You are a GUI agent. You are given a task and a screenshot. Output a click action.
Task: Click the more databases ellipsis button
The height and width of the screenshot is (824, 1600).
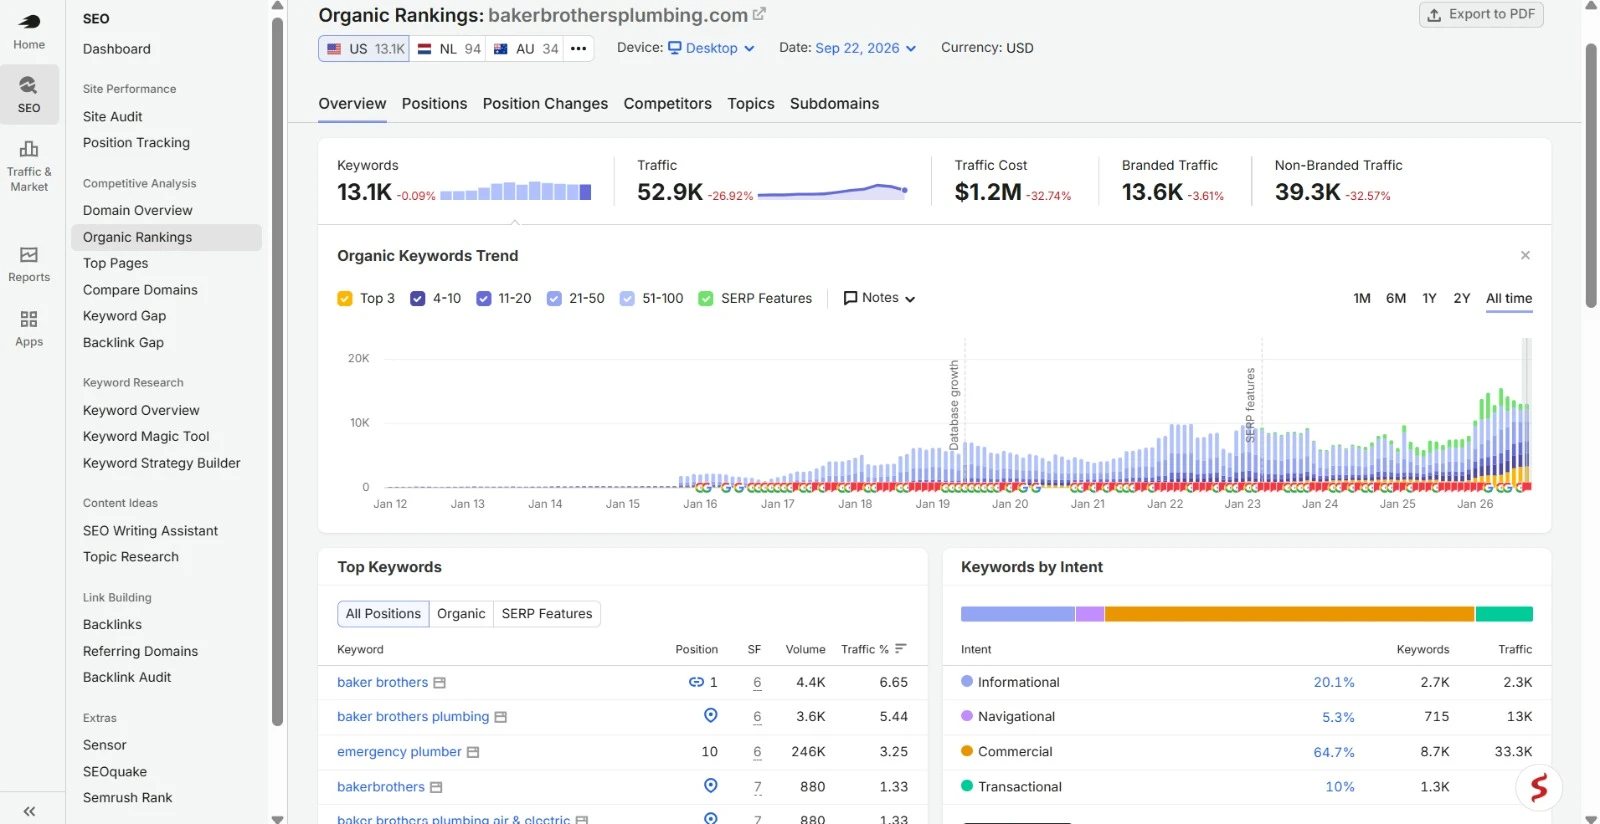[578, 48]
